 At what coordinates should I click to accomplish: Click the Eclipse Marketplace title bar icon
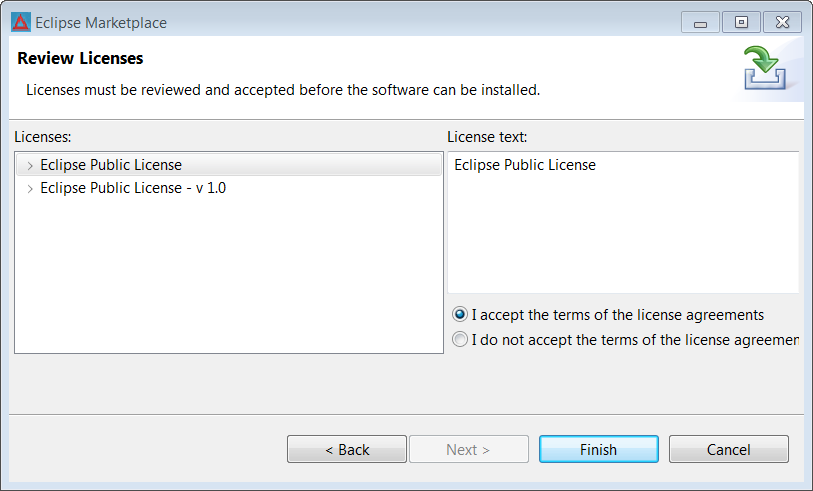[x=21, y=22]
